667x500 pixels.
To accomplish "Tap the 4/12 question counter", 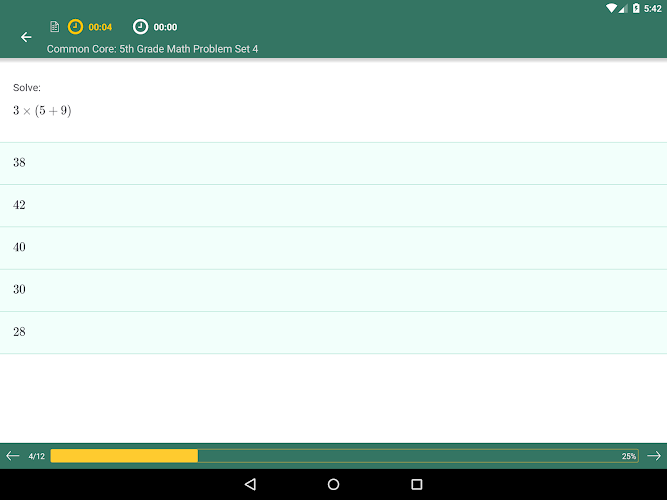I will pos(37,456).
